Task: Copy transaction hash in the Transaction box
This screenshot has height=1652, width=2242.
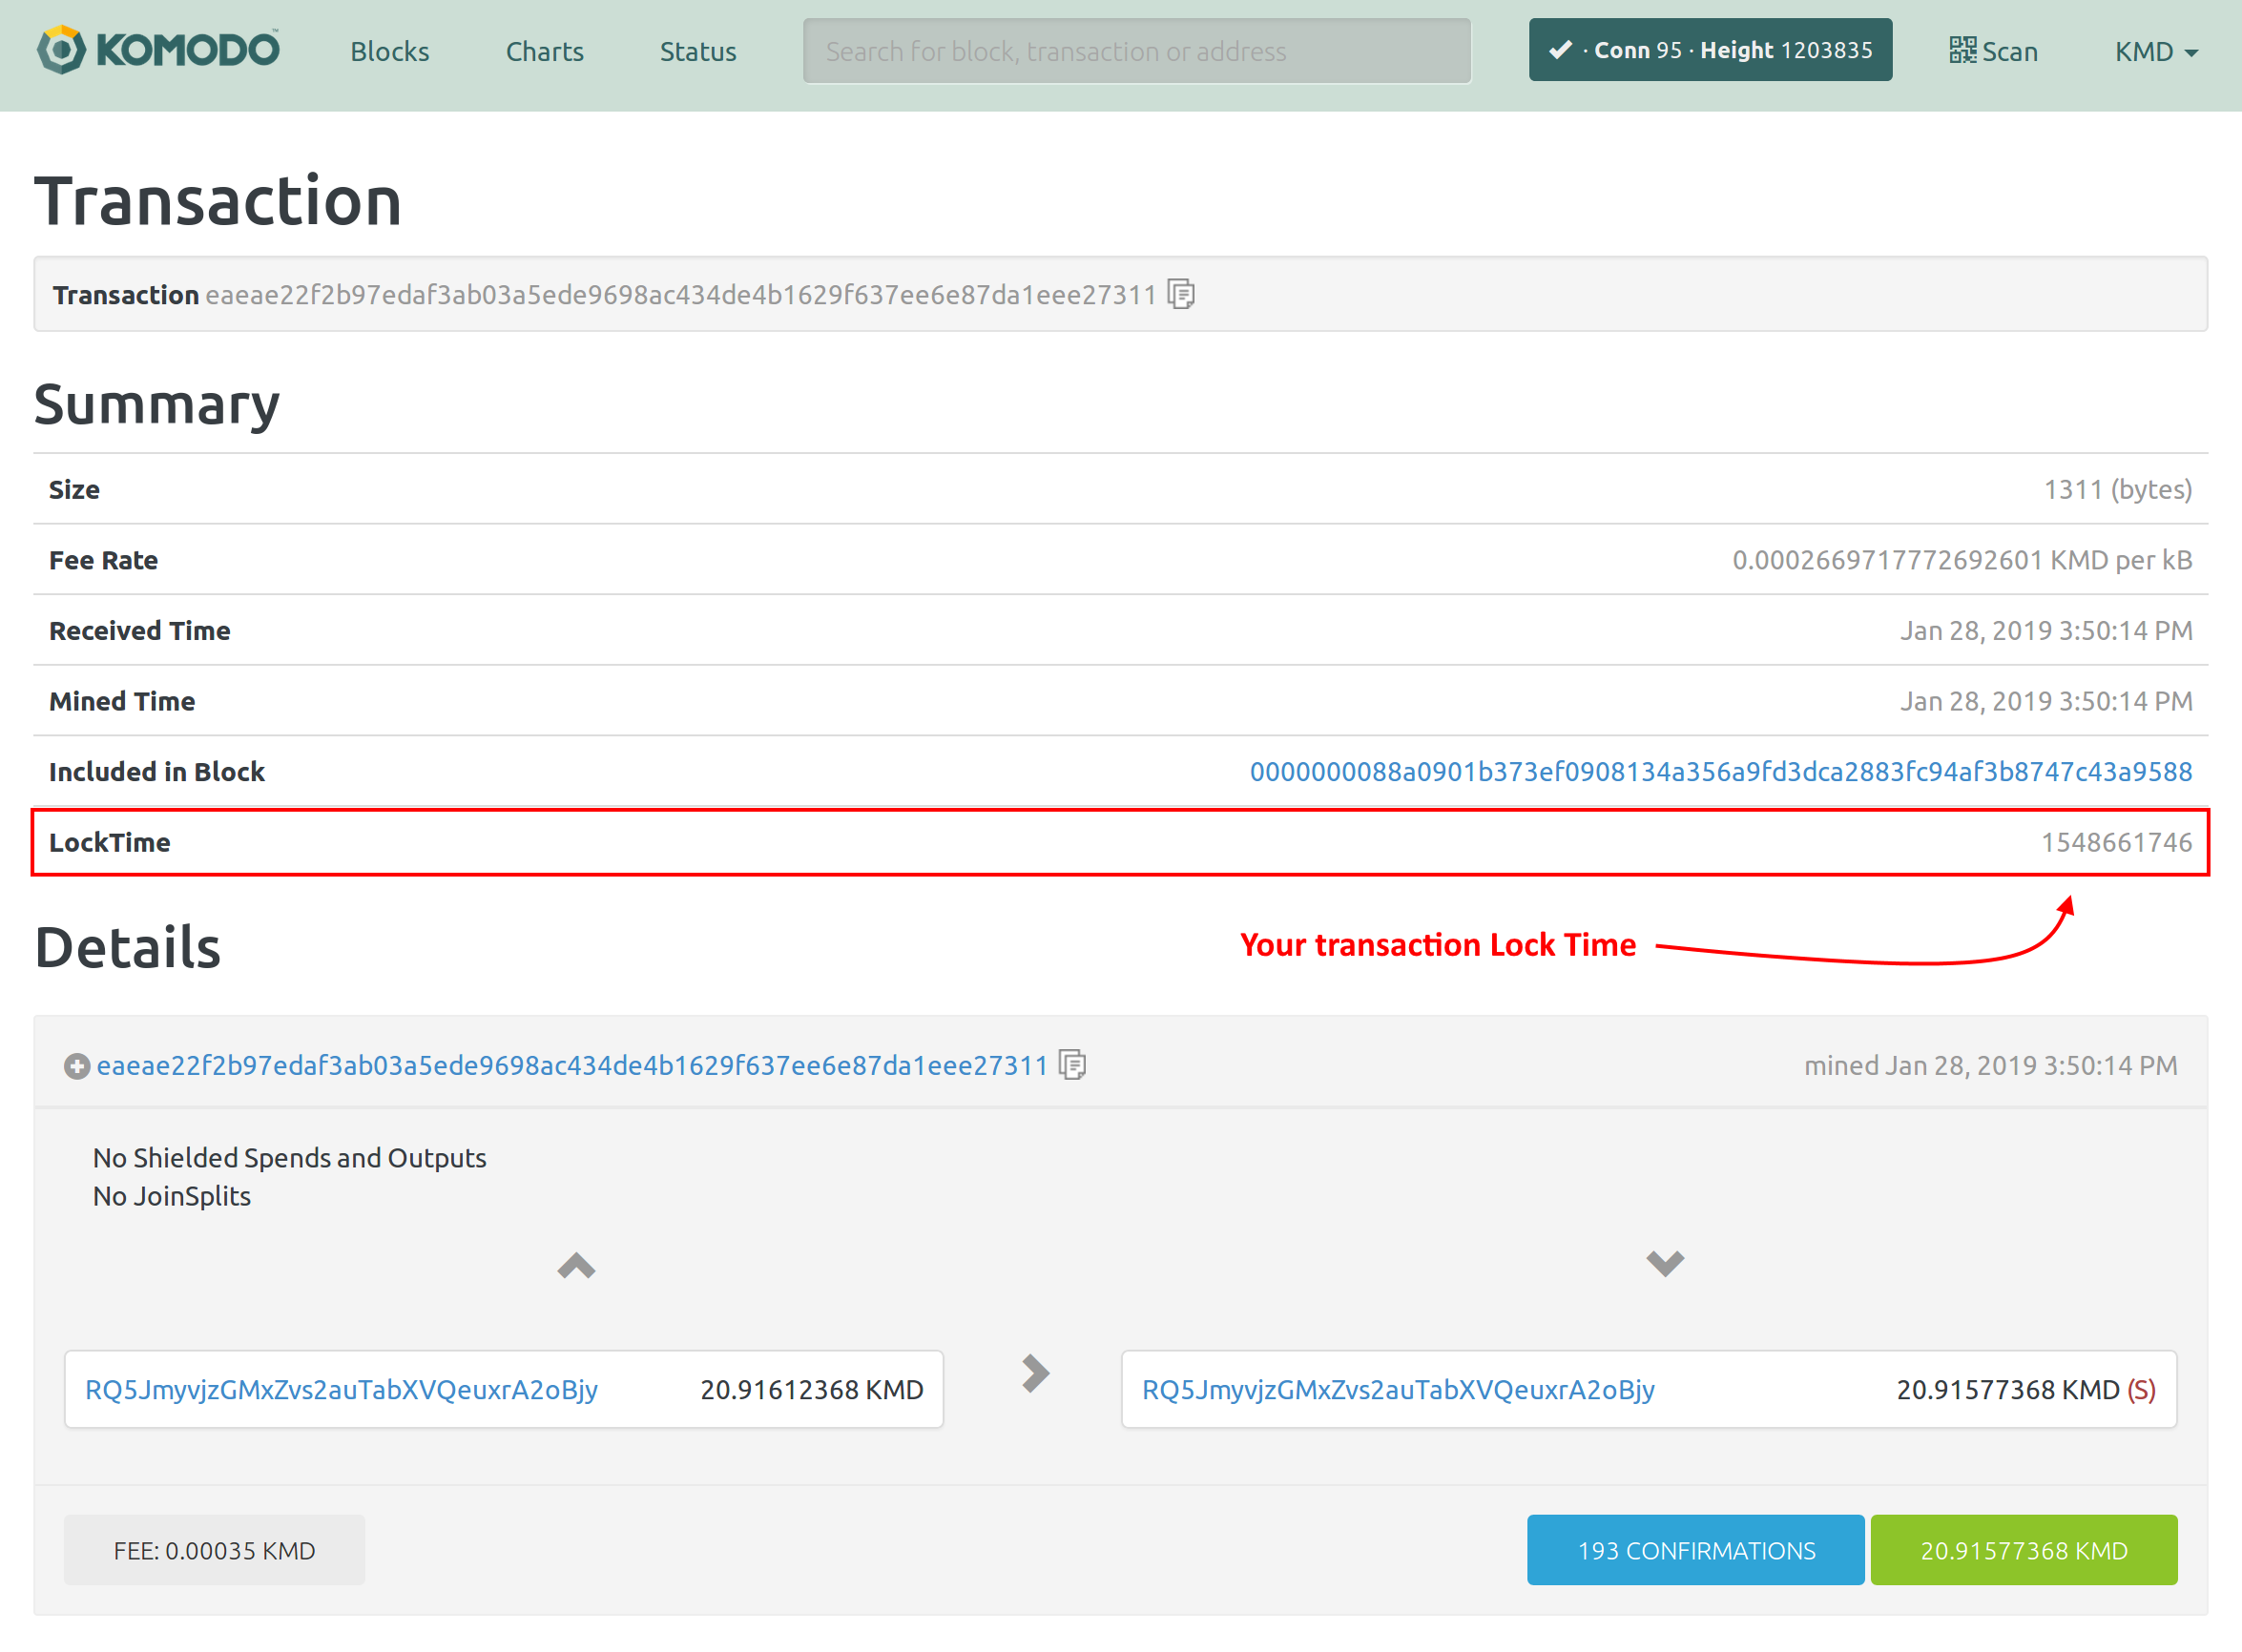Action: point(1181,295)
